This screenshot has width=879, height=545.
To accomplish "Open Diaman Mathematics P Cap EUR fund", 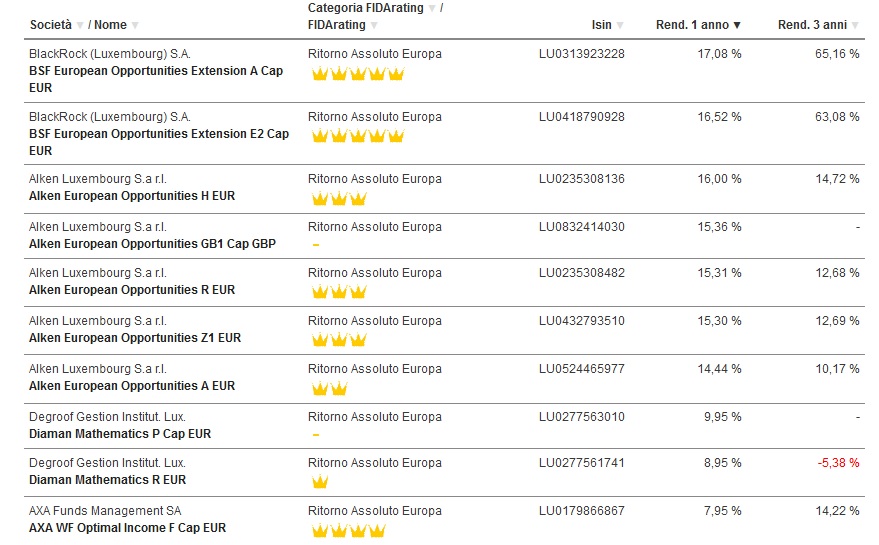I will pyautogui.click(x=120, y=434).
